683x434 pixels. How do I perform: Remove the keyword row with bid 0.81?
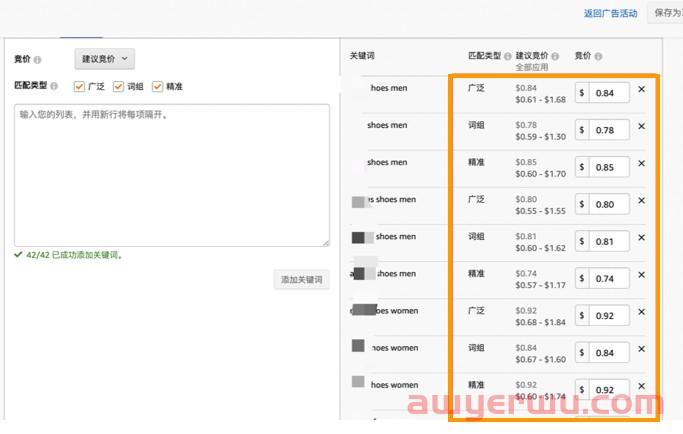coord(641,238)
